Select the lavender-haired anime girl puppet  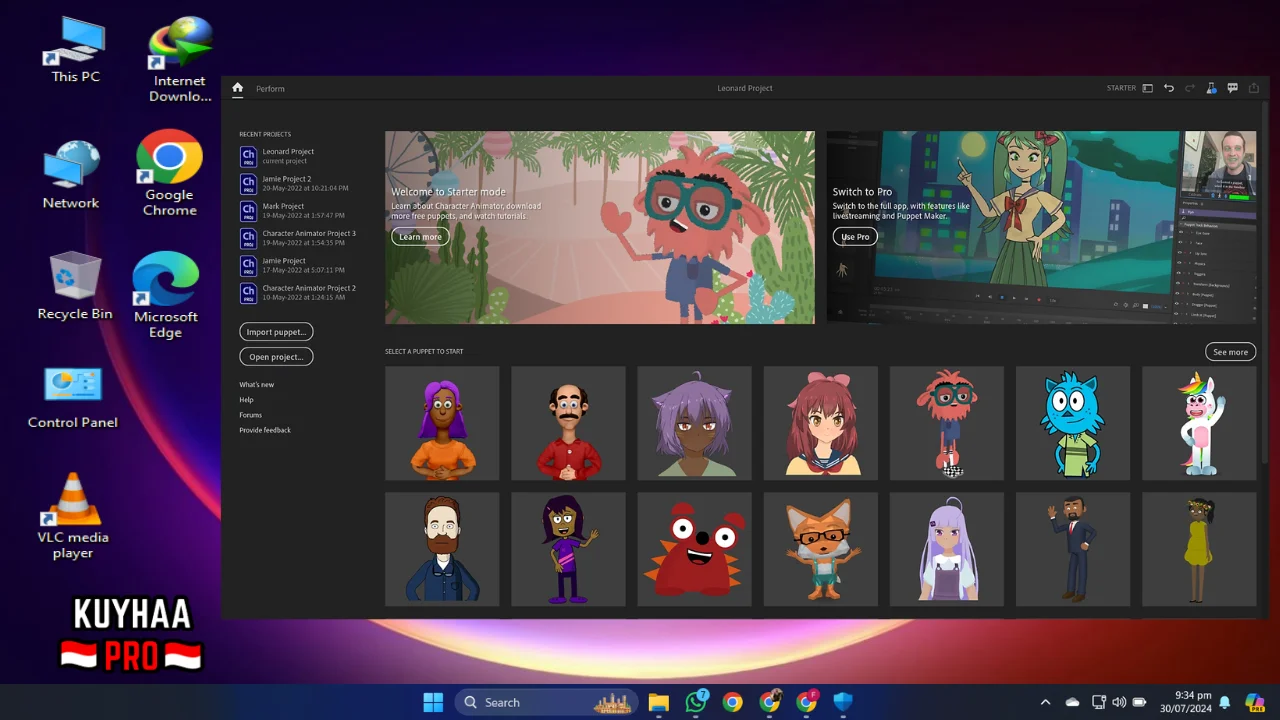coord(946,549)
